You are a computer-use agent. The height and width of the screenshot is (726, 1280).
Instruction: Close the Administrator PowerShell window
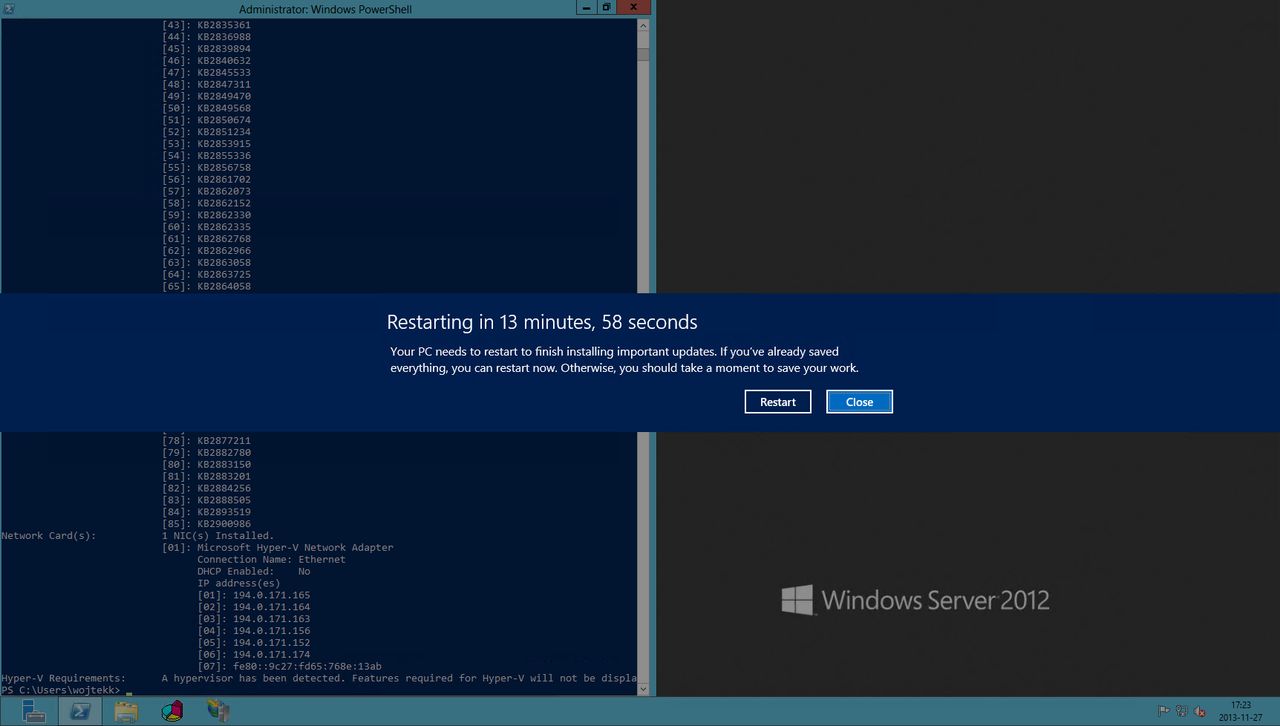click(634, 7)
